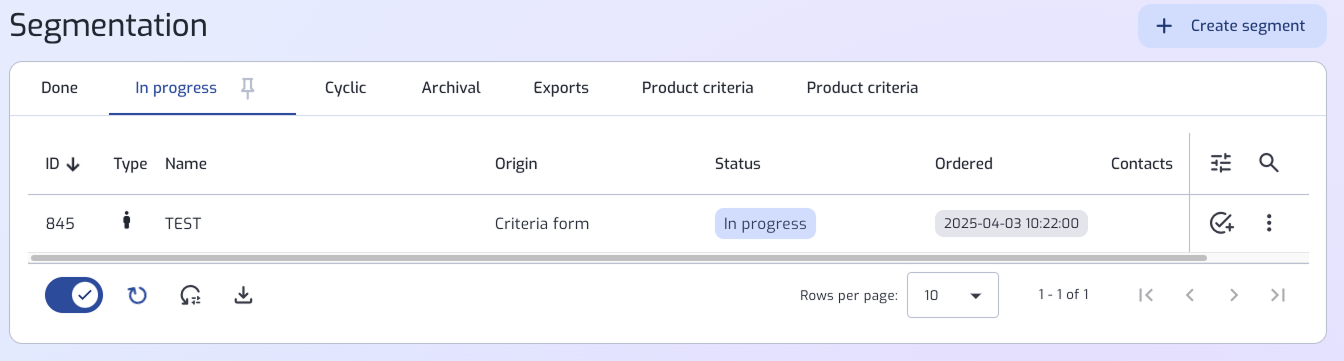Click the pin icon beside In progress tab
This screenshot has height=361, width=1344.
248,88
